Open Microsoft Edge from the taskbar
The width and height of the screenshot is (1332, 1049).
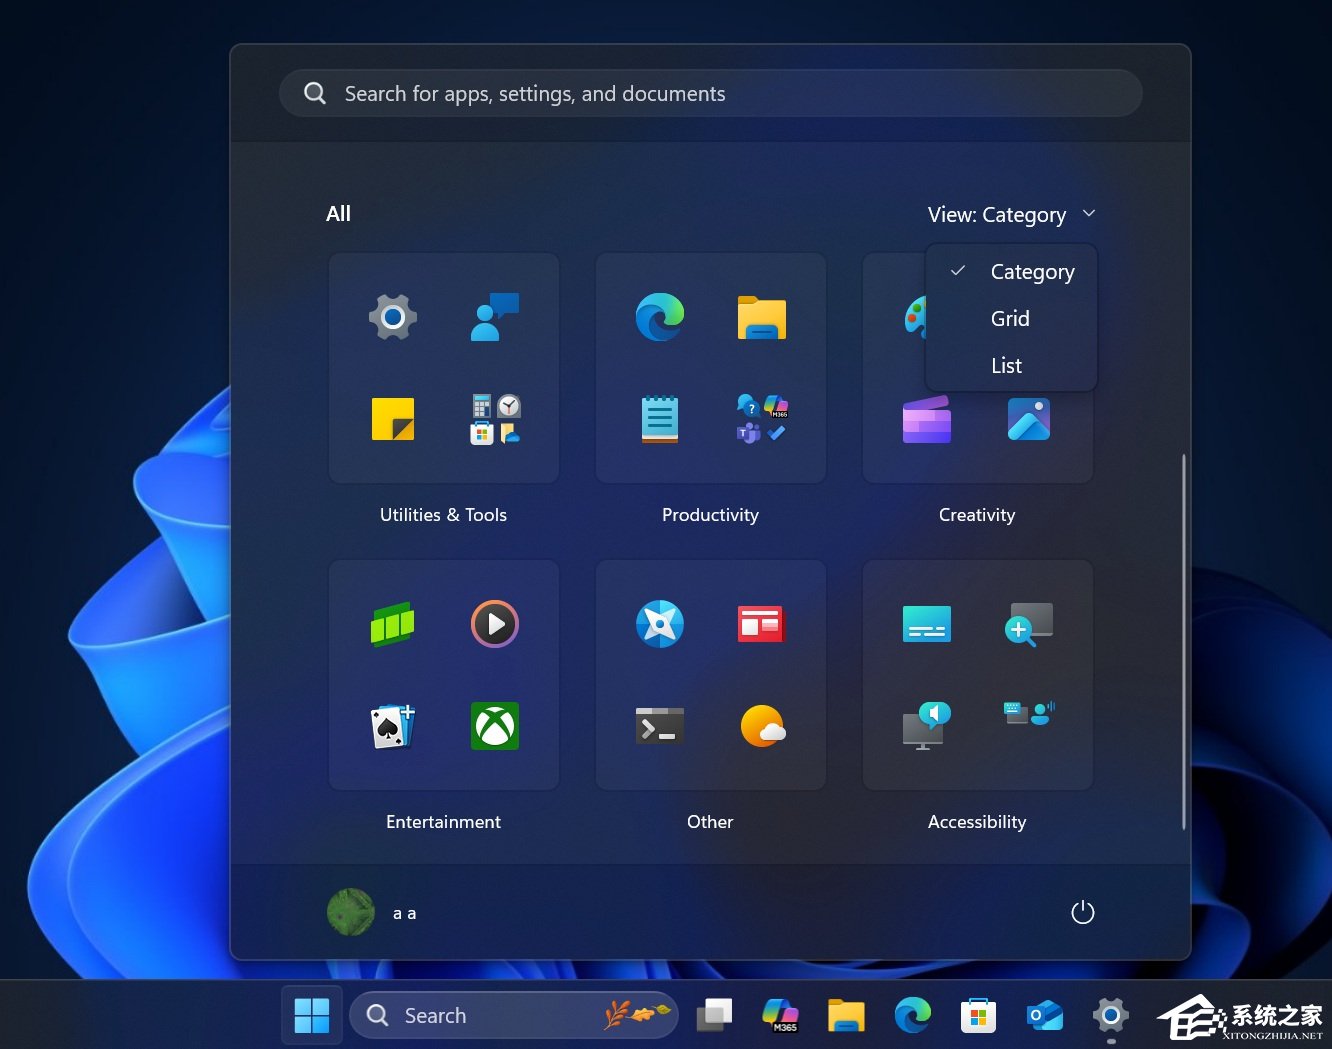click(x=912, y=1016)
